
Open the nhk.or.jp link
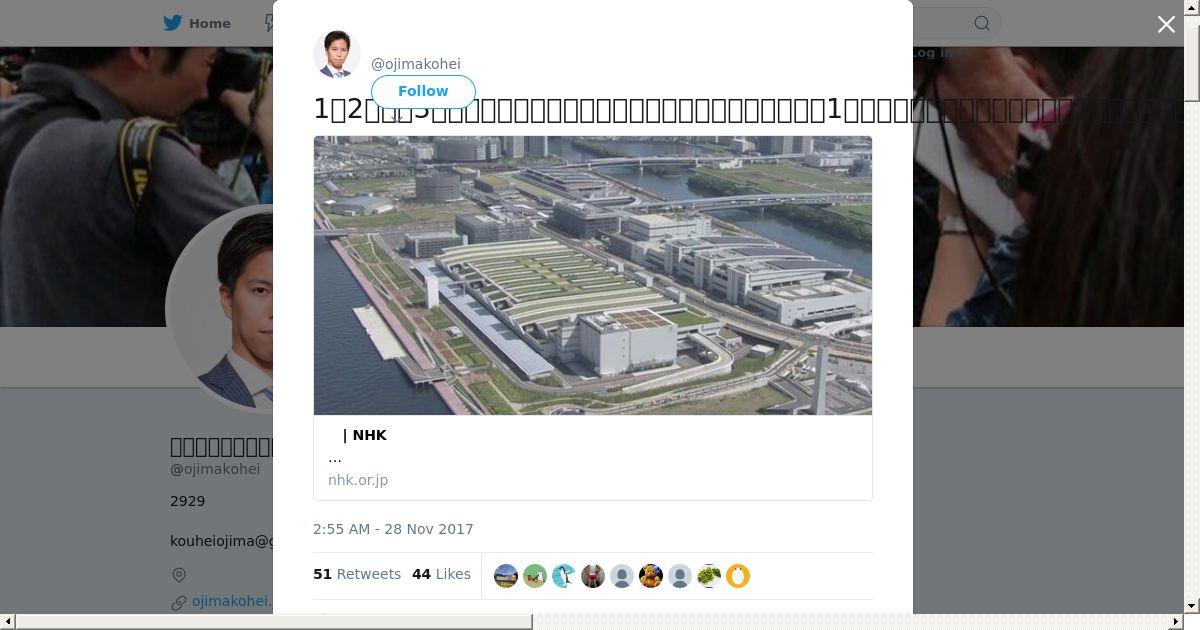click(x=358, y=480)
